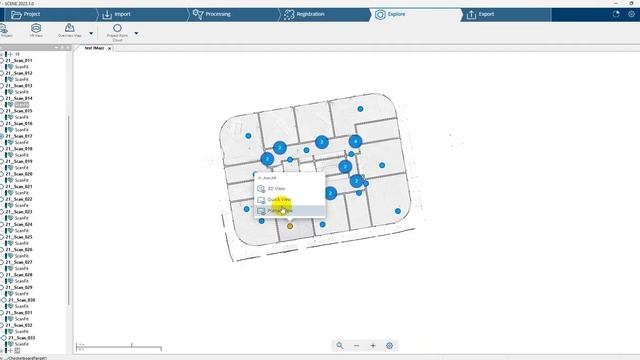Choose 3D View in the scan popup
The image size is (640, 360).
(x=289, y=189)
